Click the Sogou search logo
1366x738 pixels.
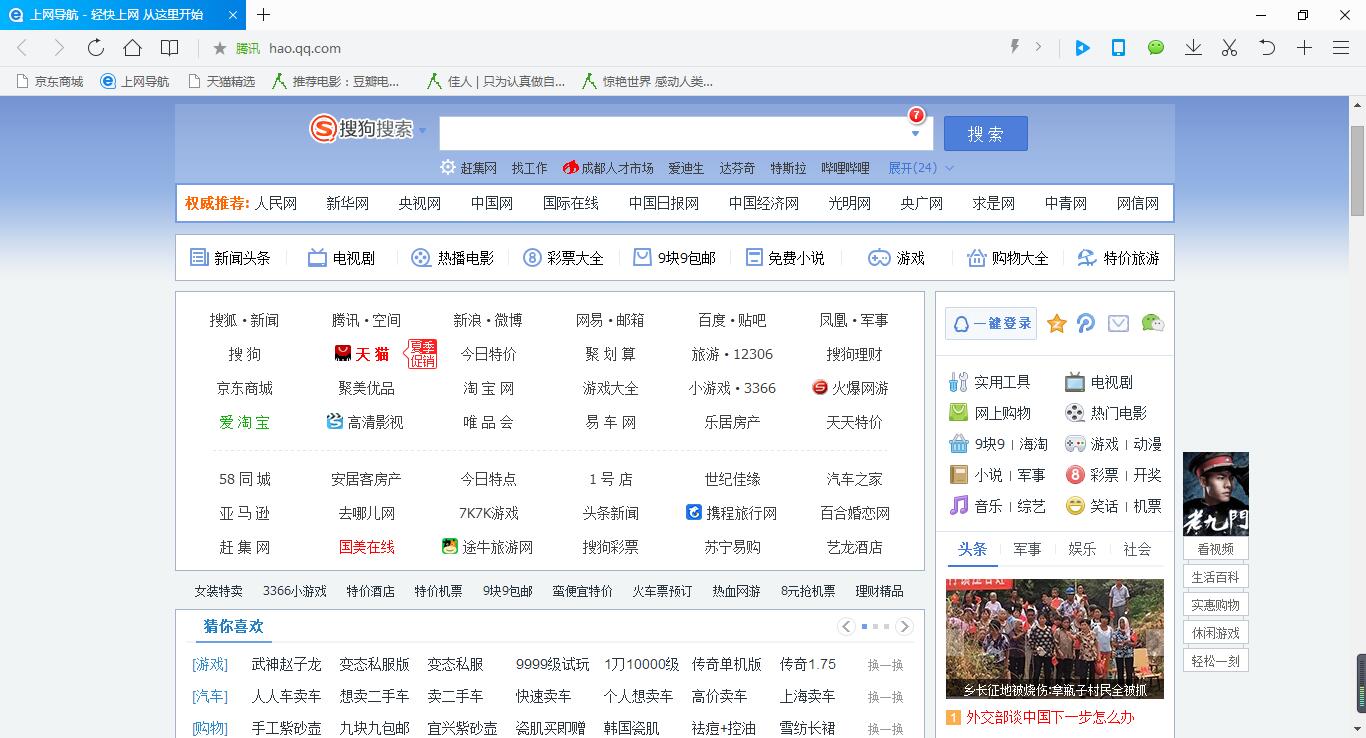click(362, 129)
